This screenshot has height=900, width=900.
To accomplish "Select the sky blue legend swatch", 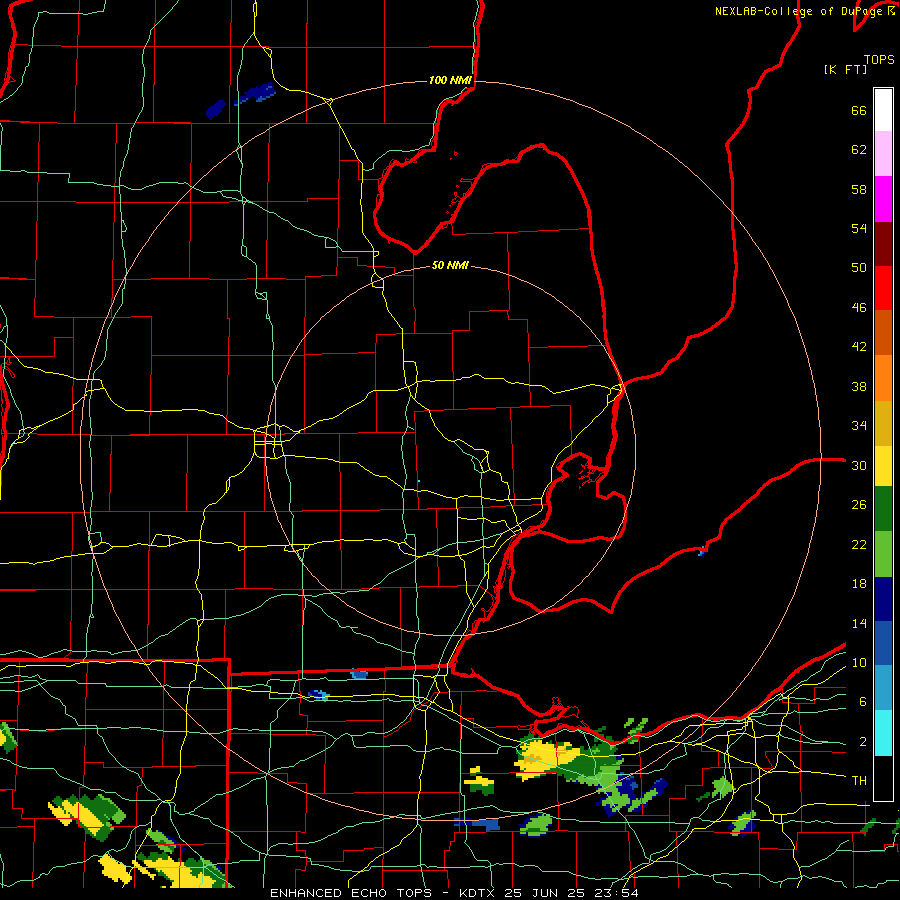I will [x=883, y=688].
